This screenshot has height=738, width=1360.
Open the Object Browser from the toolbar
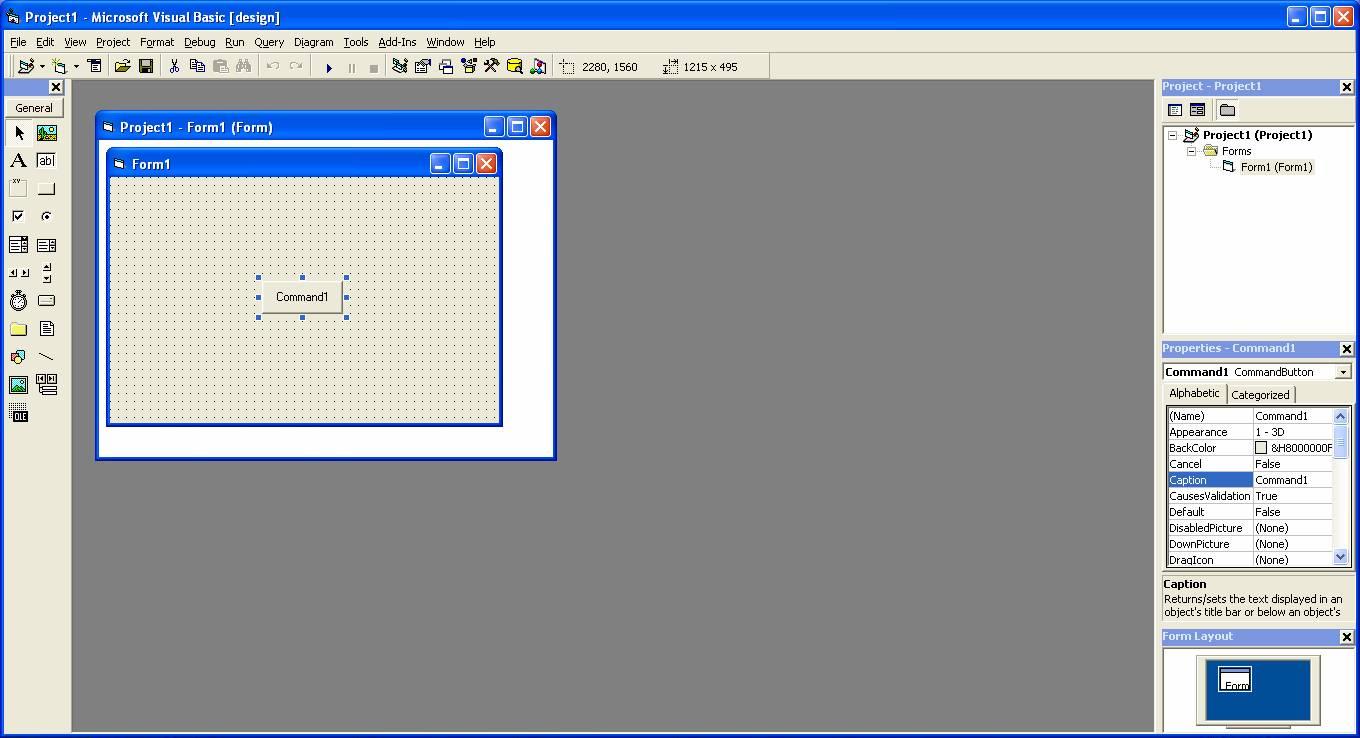(514, 66)
